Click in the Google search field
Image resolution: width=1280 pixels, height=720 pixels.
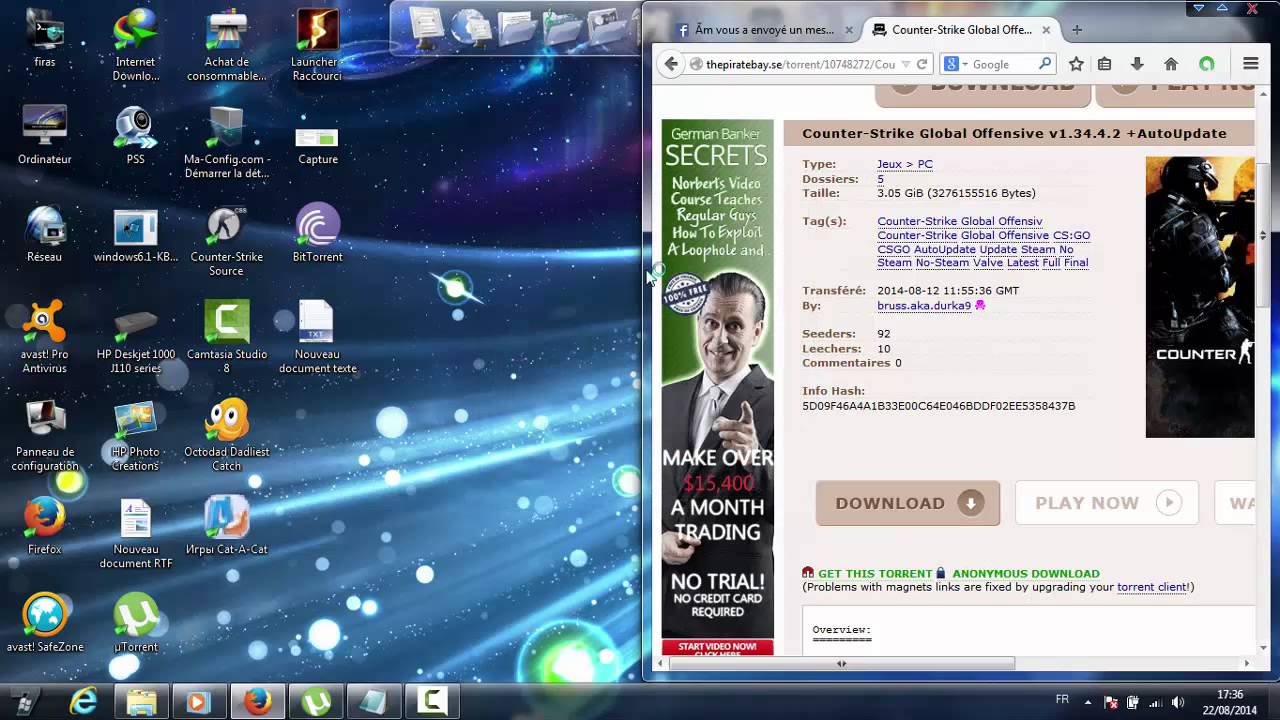tap(1003, 64)
